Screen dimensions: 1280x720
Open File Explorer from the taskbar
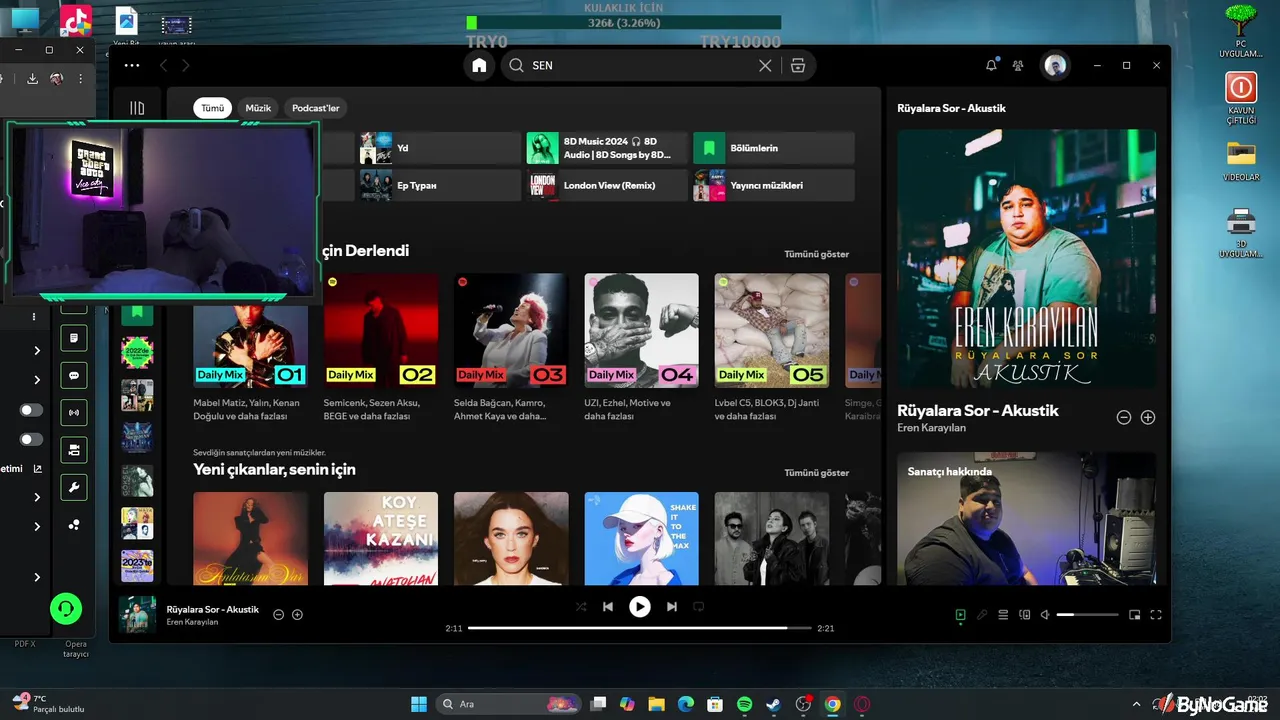656,704
